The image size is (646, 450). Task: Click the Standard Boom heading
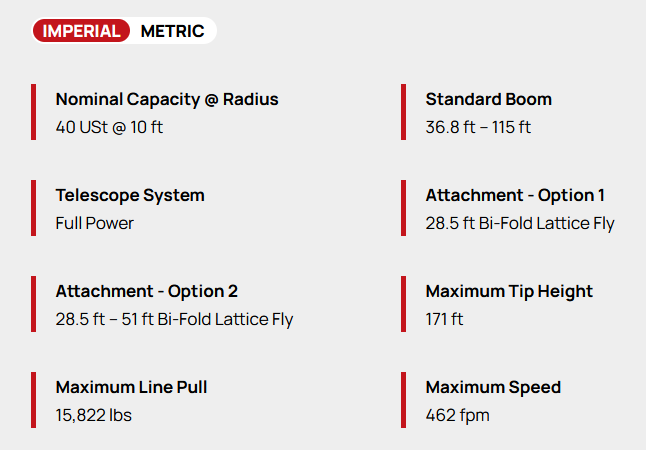(x=488, y=99)
